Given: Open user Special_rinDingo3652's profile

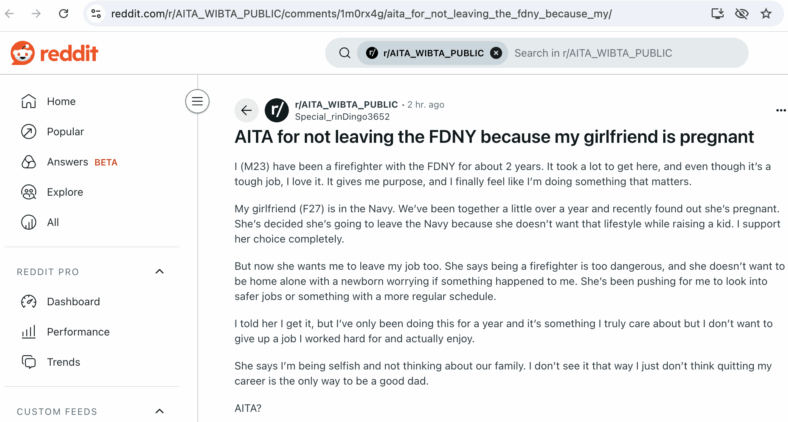Looking at the screenshot, I should click(342, 117).
